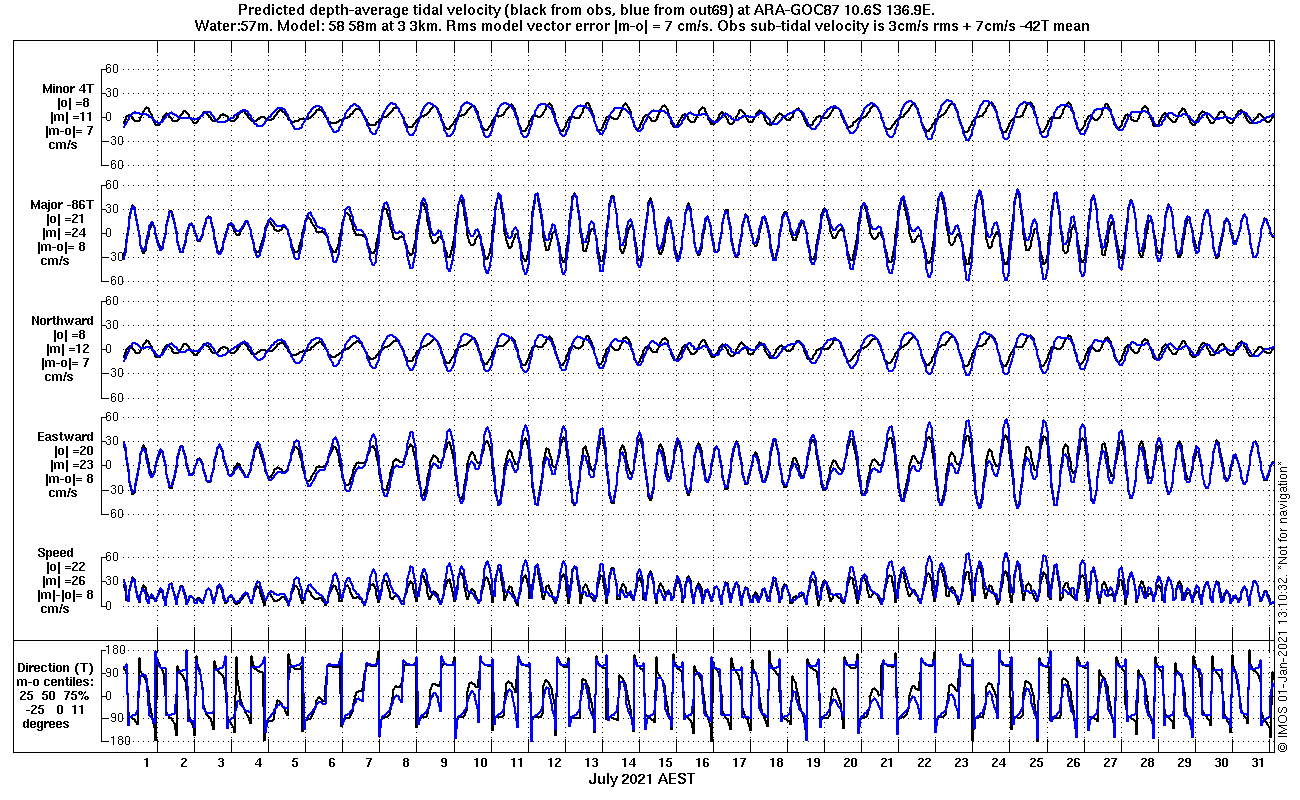
Task: Click day '27' on the date axis
Action: (1109, 762)
